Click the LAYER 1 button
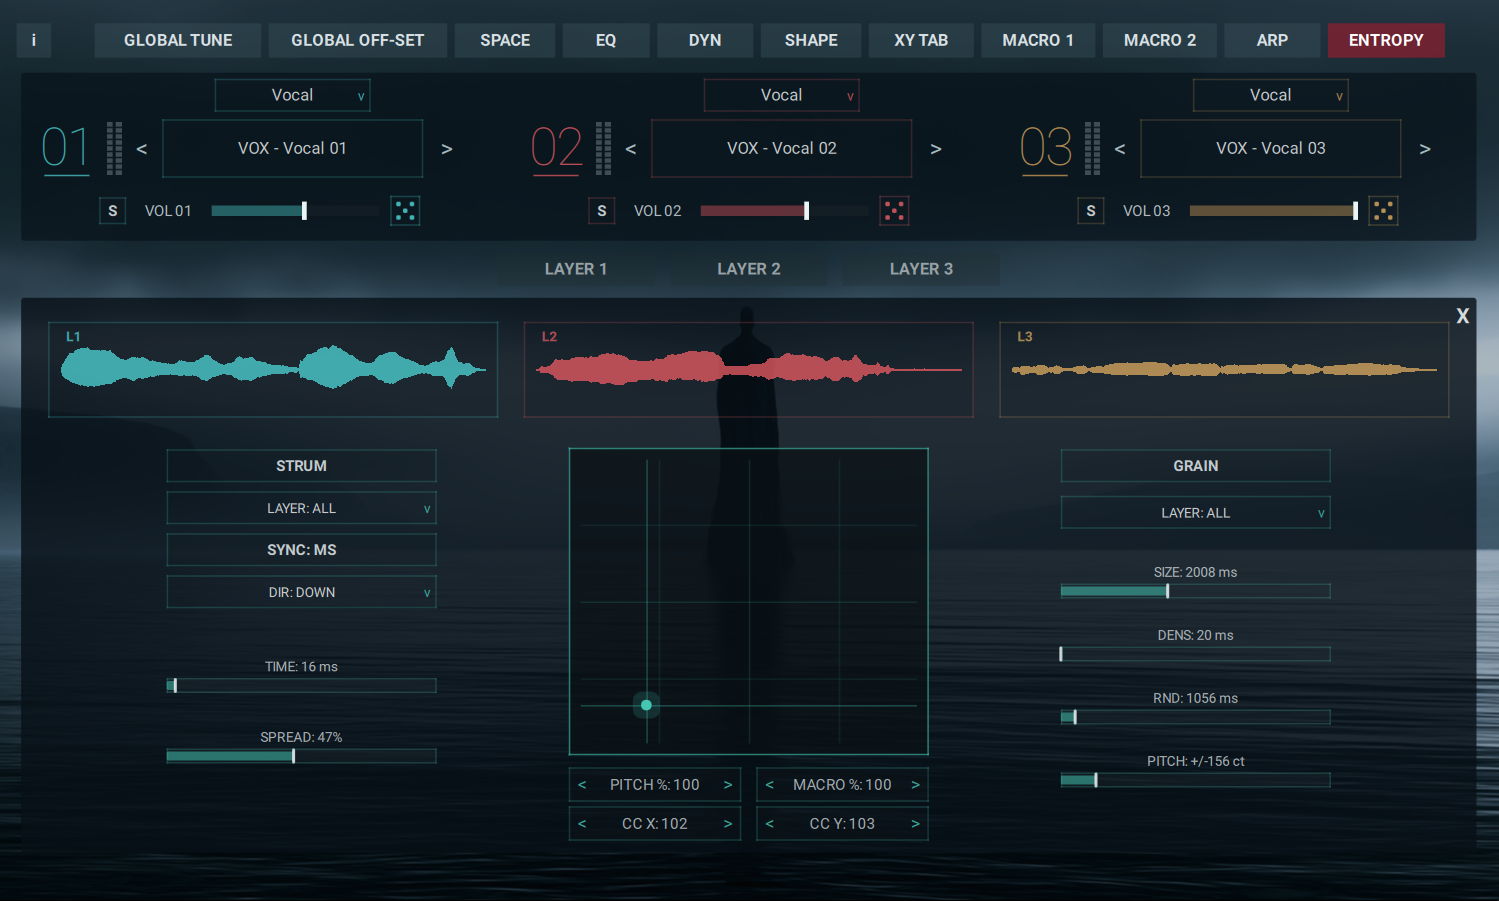Image resolution: width=1499 pixels, height=901 pixels. coord(576,269)
